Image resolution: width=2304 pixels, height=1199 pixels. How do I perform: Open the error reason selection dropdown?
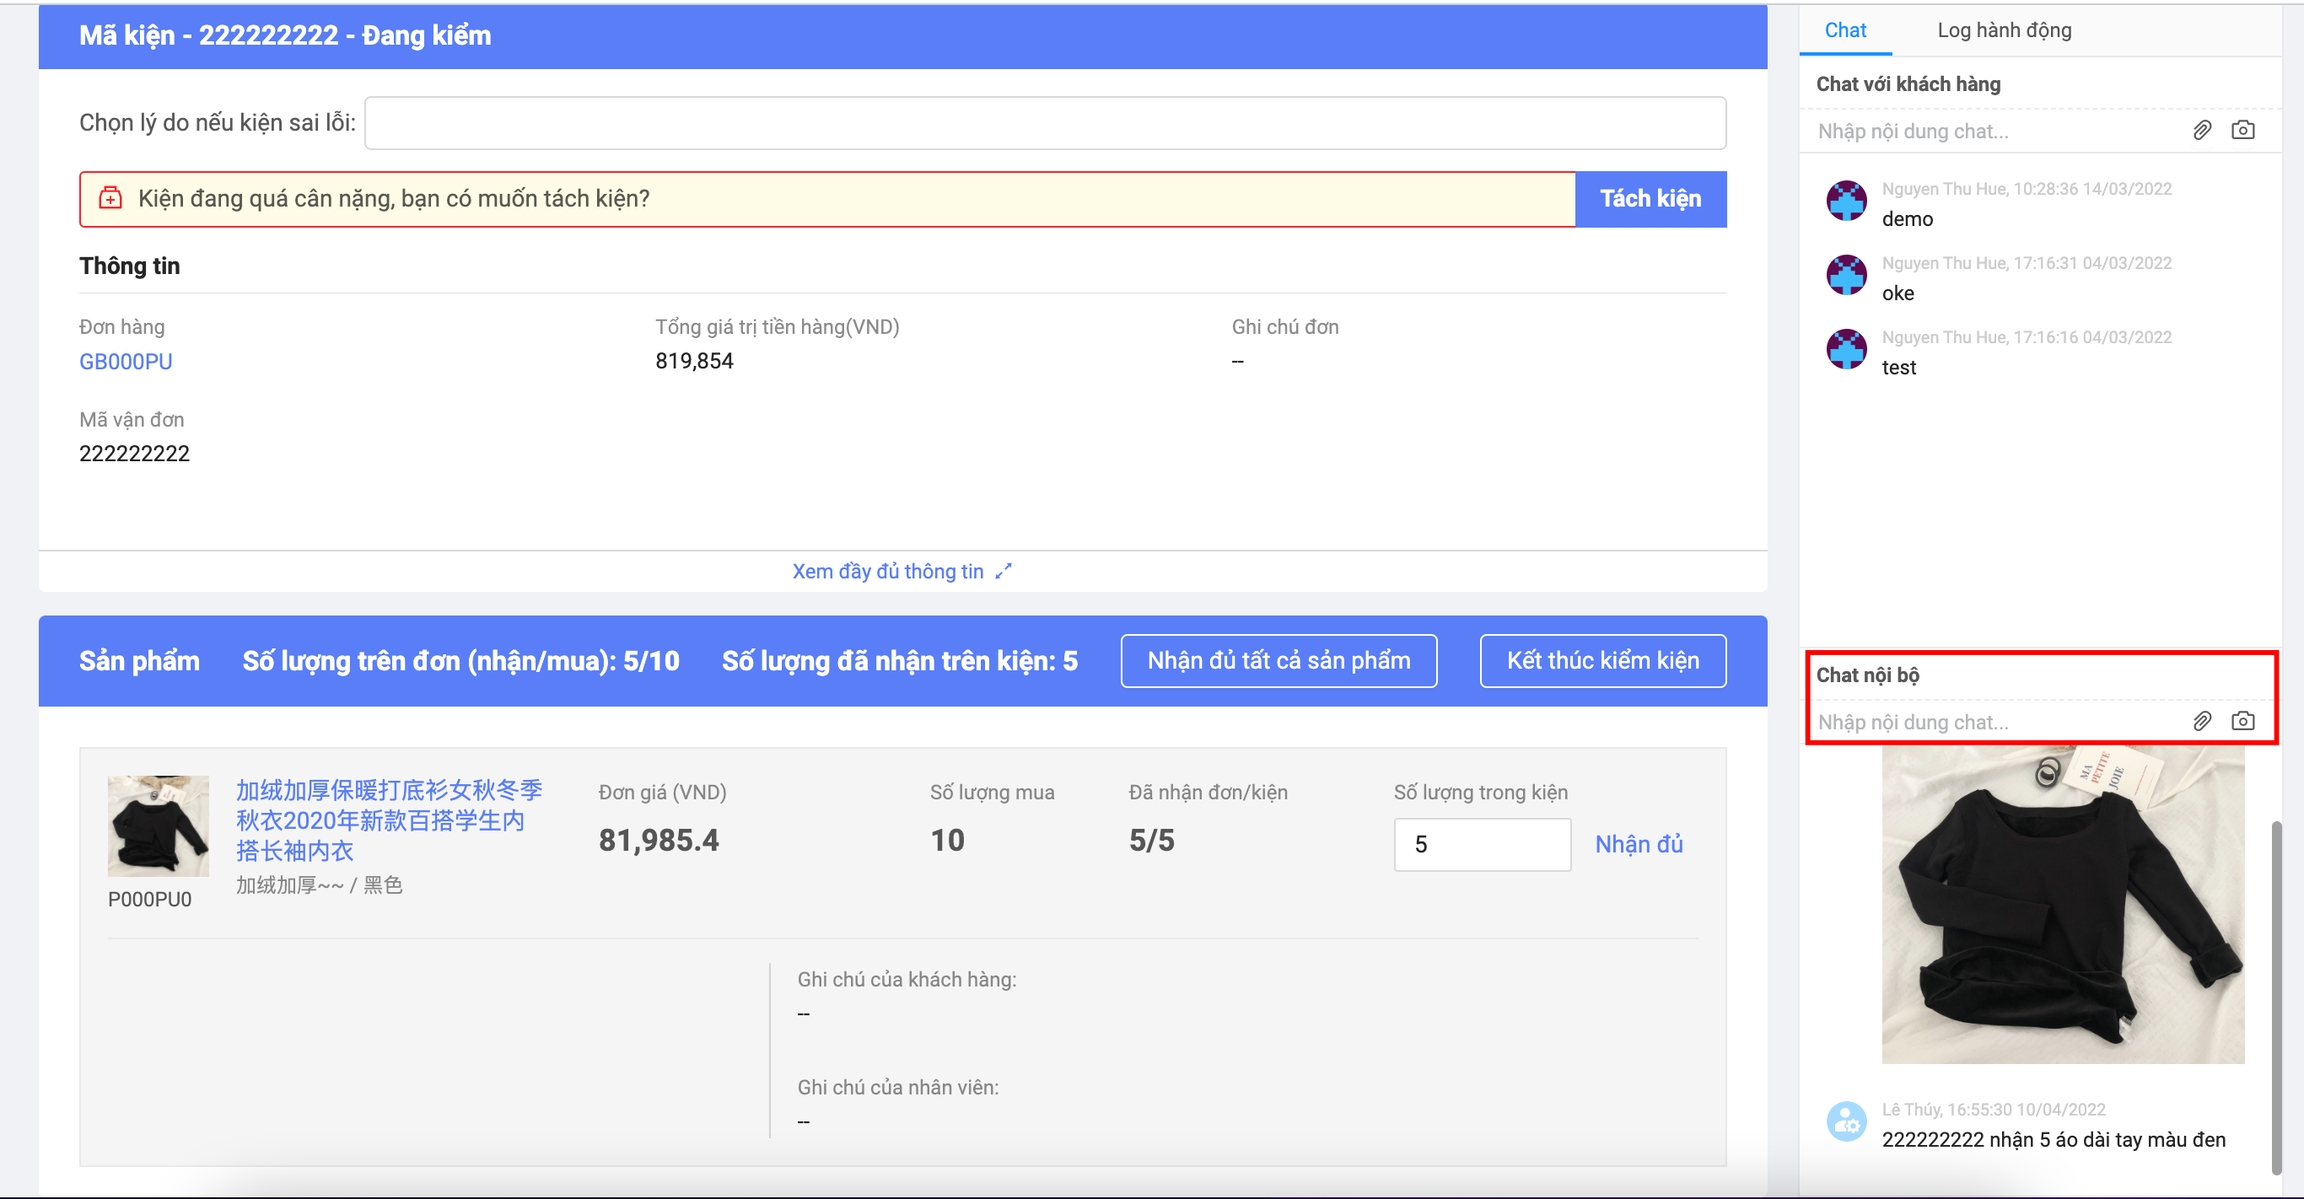1044,123
